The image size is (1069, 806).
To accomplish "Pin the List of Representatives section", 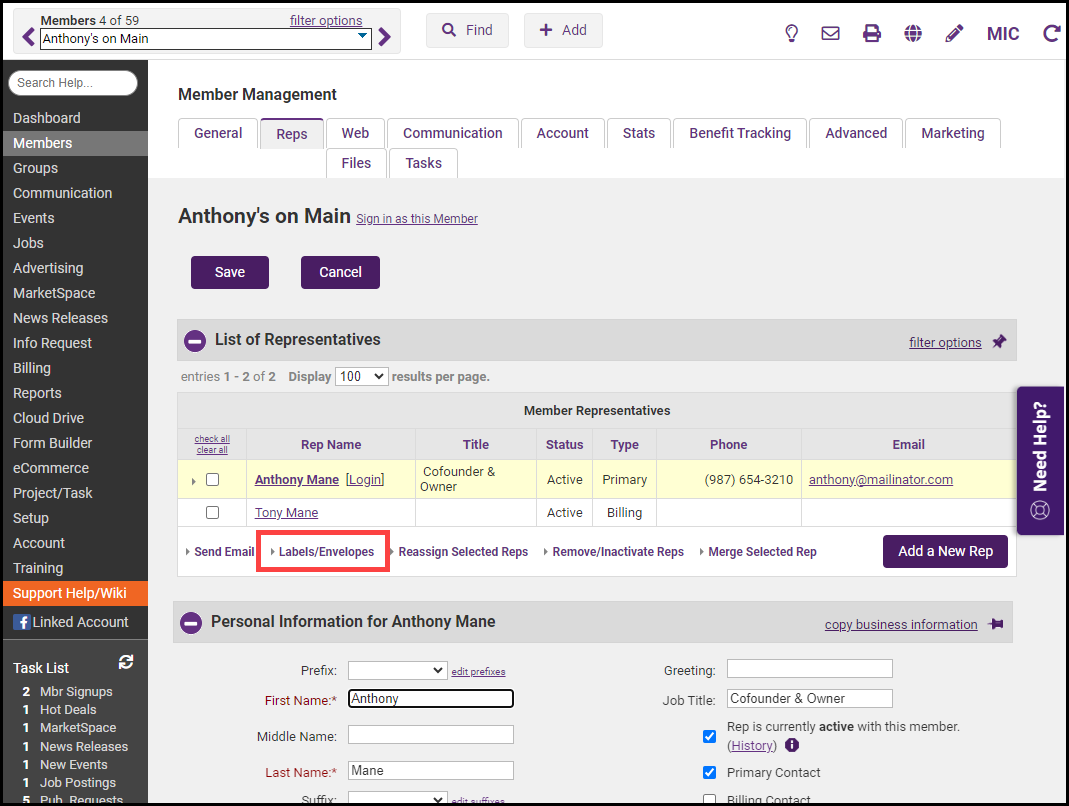I will 999,342.
